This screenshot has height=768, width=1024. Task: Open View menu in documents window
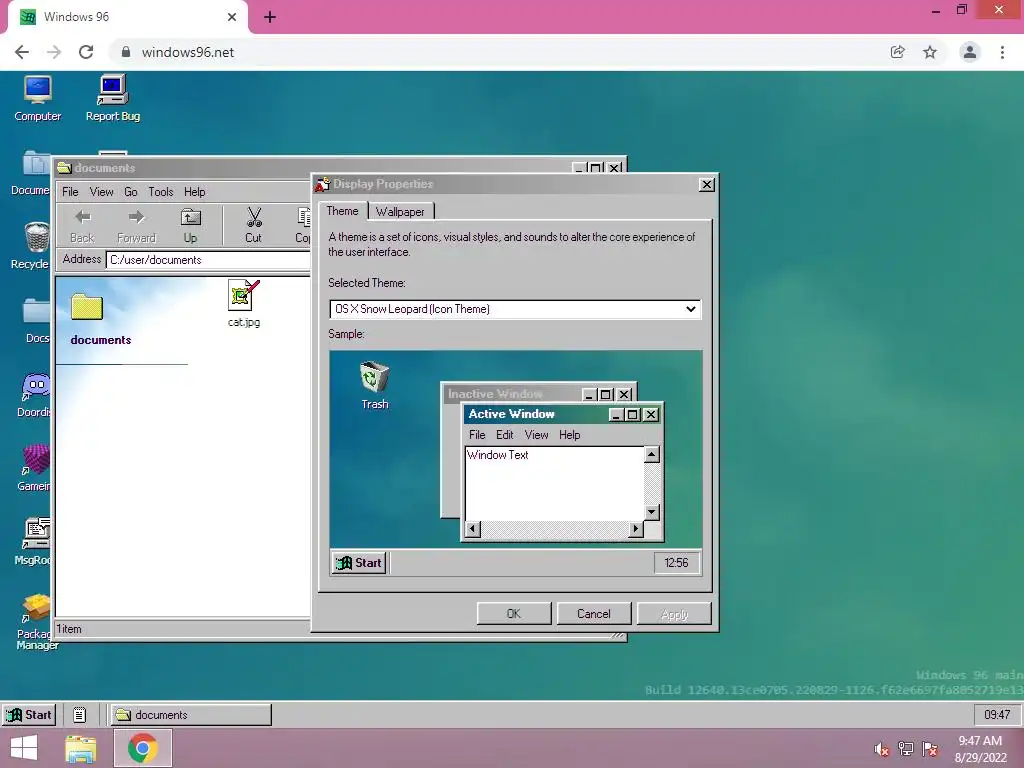click(101, 191)
